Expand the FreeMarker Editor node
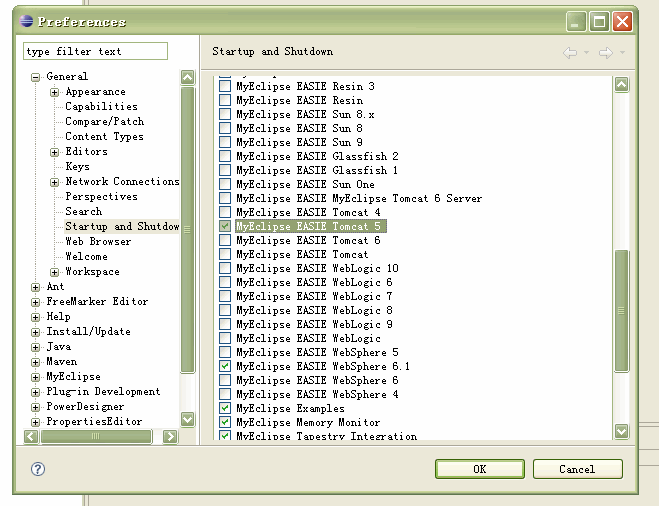The width and height of the screenshot is (659, 506). [35, 302]
